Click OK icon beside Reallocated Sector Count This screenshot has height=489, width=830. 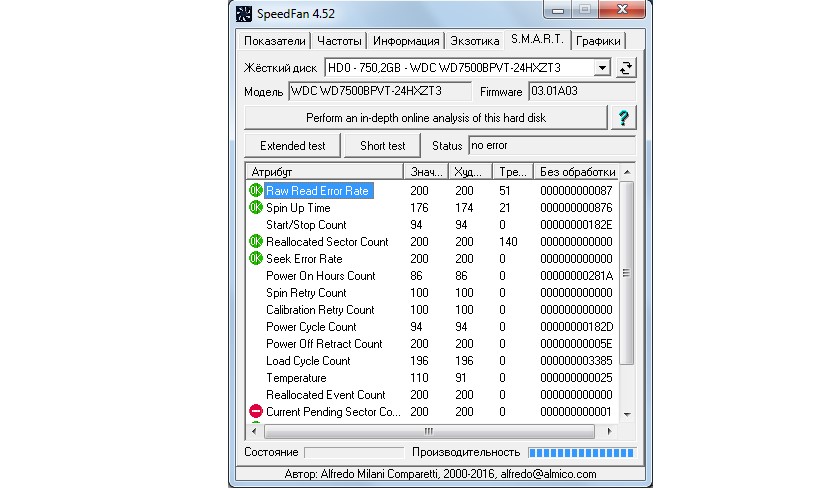tap(256, 241)
